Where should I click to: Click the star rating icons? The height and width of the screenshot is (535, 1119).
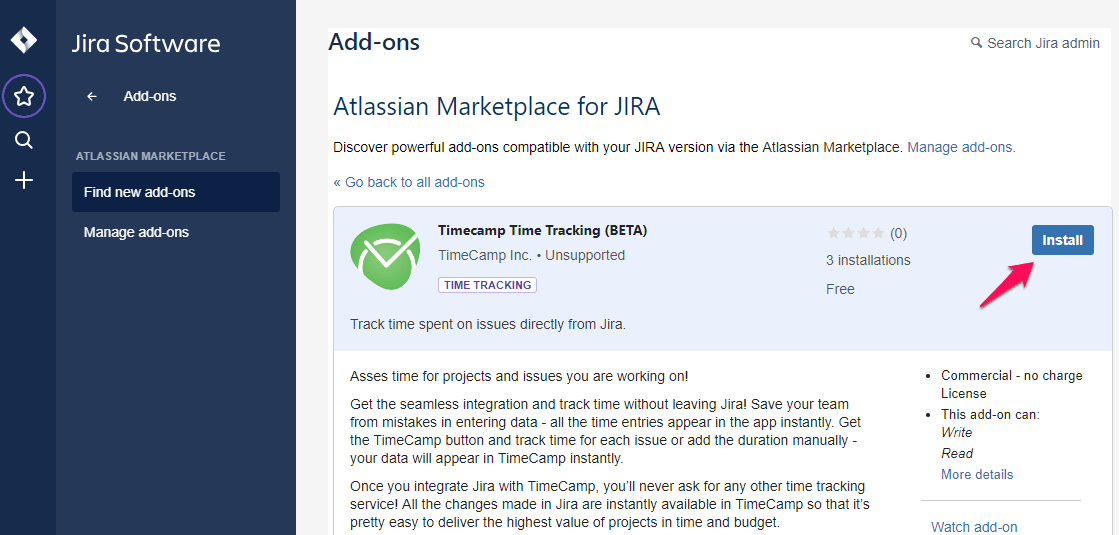click(856, 233)
